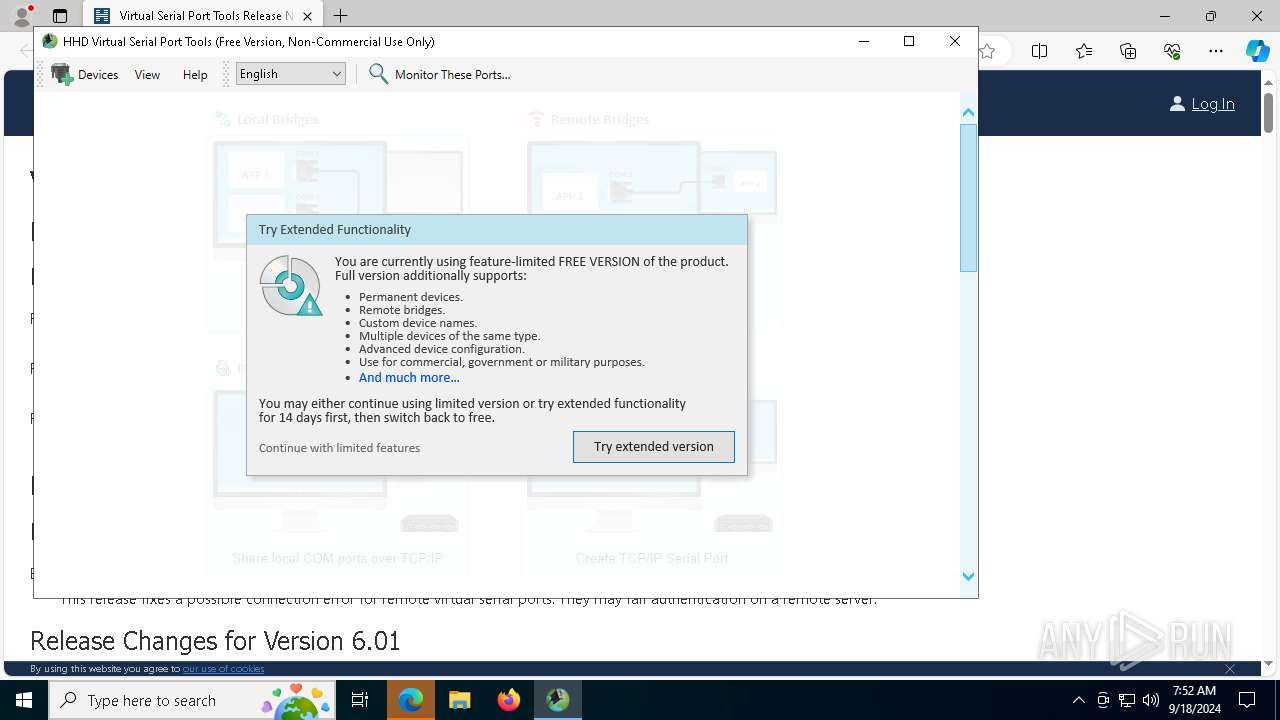Open Task View on the taskbar

click(360, 700)
